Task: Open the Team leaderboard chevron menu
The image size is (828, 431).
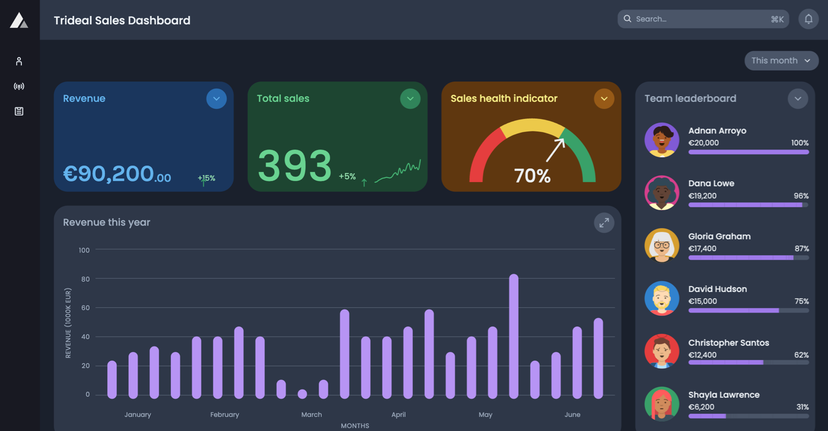Action: click(797, 99)
